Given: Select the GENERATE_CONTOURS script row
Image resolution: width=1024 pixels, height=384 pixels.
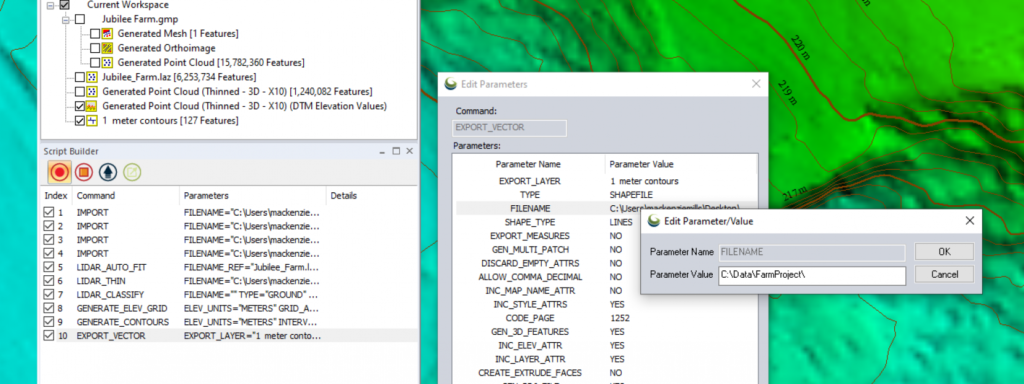Looking at the screenshot, I should [229, 322].
